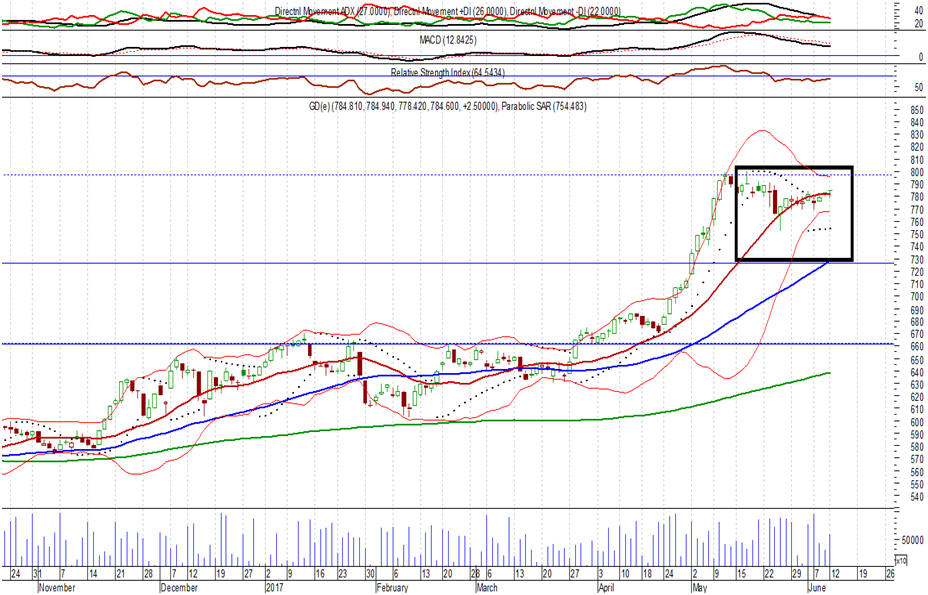Select the Relative Strength Index (64.5434) label

pyautogui.click(x=447, y=73)
